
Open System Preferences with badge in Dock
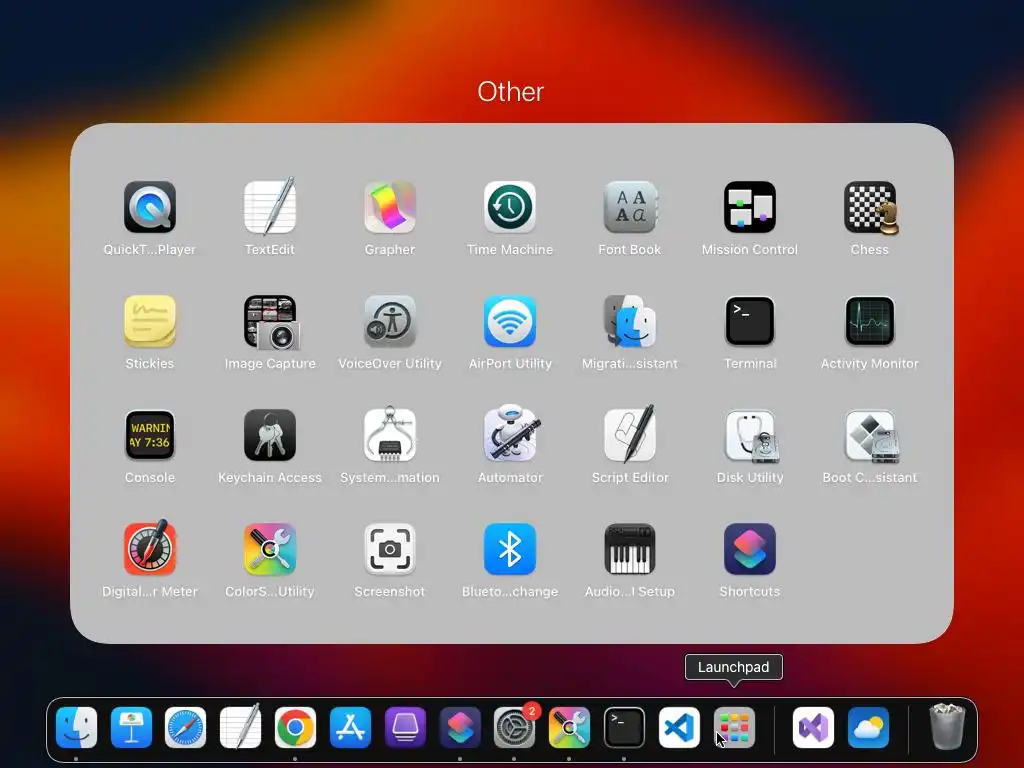coord(515,728)
